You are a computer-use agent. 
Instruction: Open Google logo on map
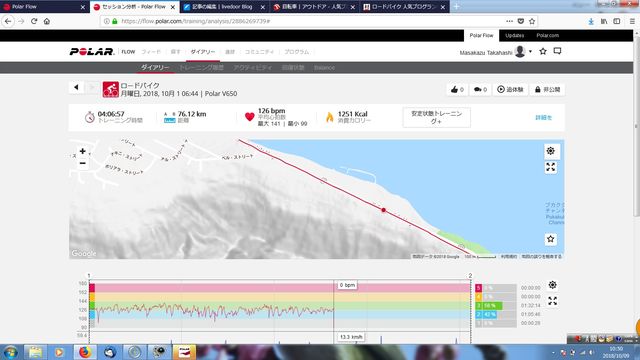pos(84,253)
